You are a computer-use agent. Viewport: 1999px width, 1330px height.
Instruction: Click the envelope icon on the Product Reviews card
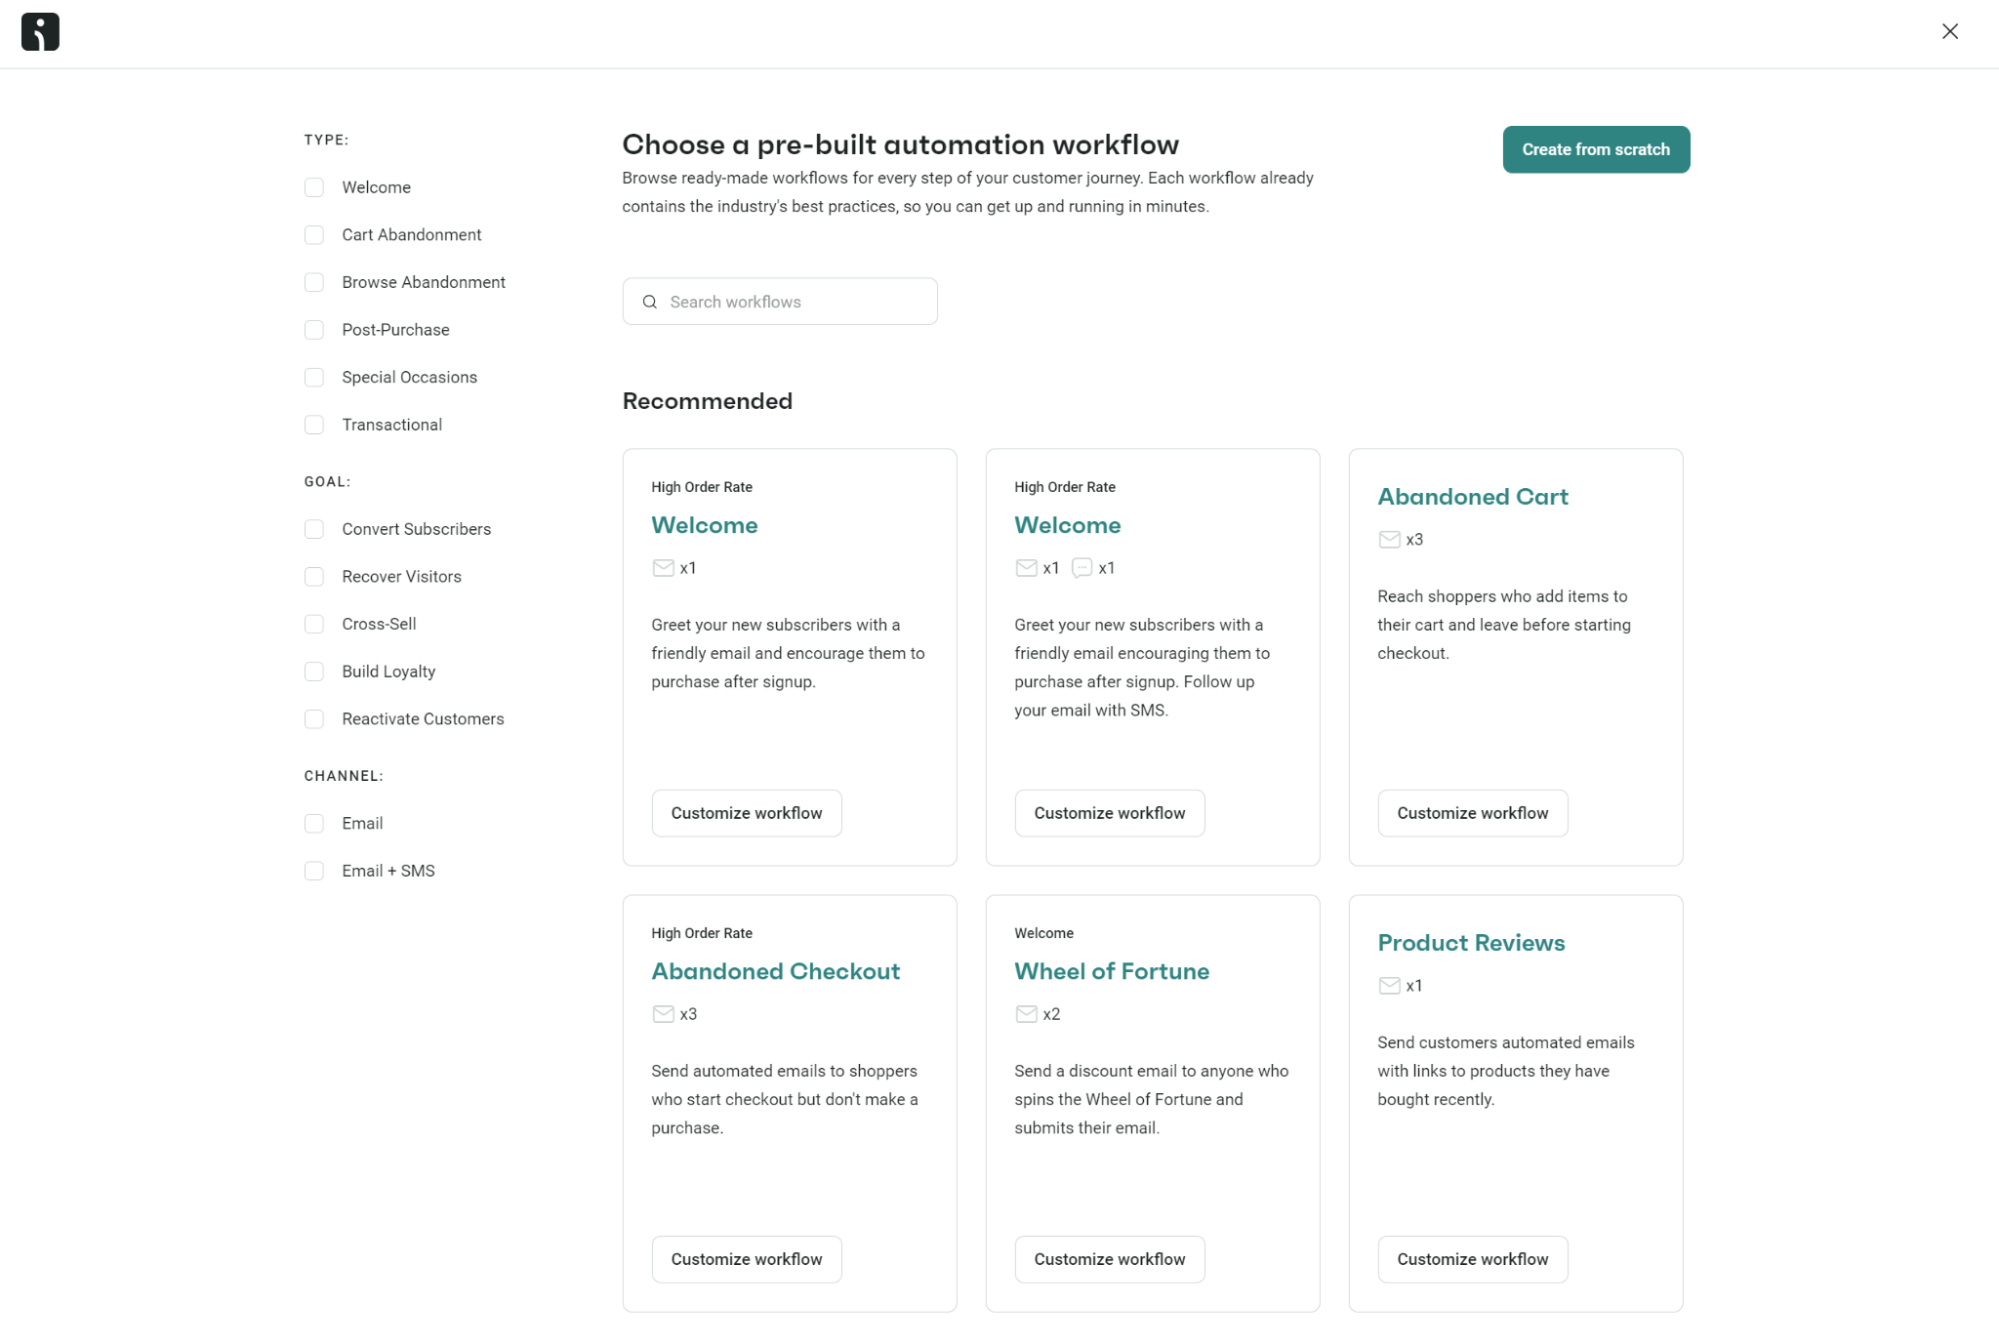tap(1388, 985)
